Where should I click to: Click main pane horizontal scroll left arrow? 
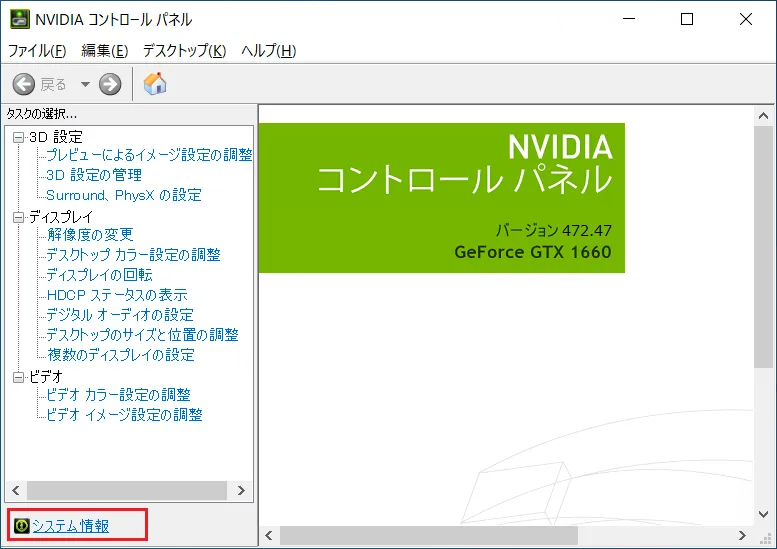point(269,536)
